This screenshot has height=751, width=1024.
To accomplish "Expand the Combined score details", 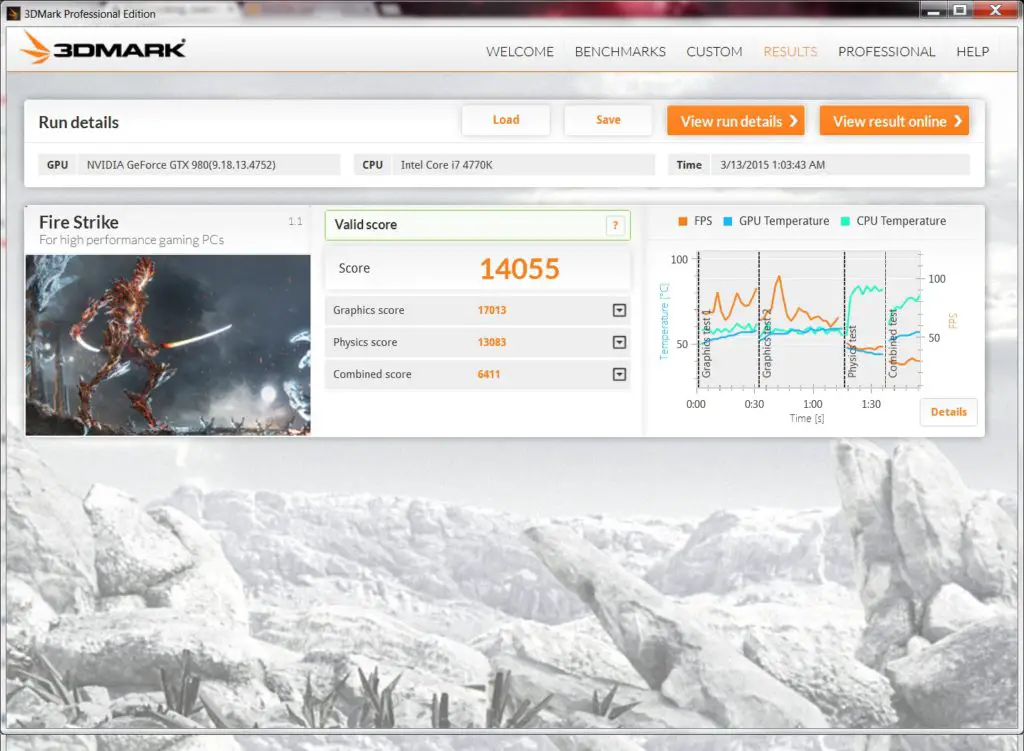I will click(x=619, y=374).
